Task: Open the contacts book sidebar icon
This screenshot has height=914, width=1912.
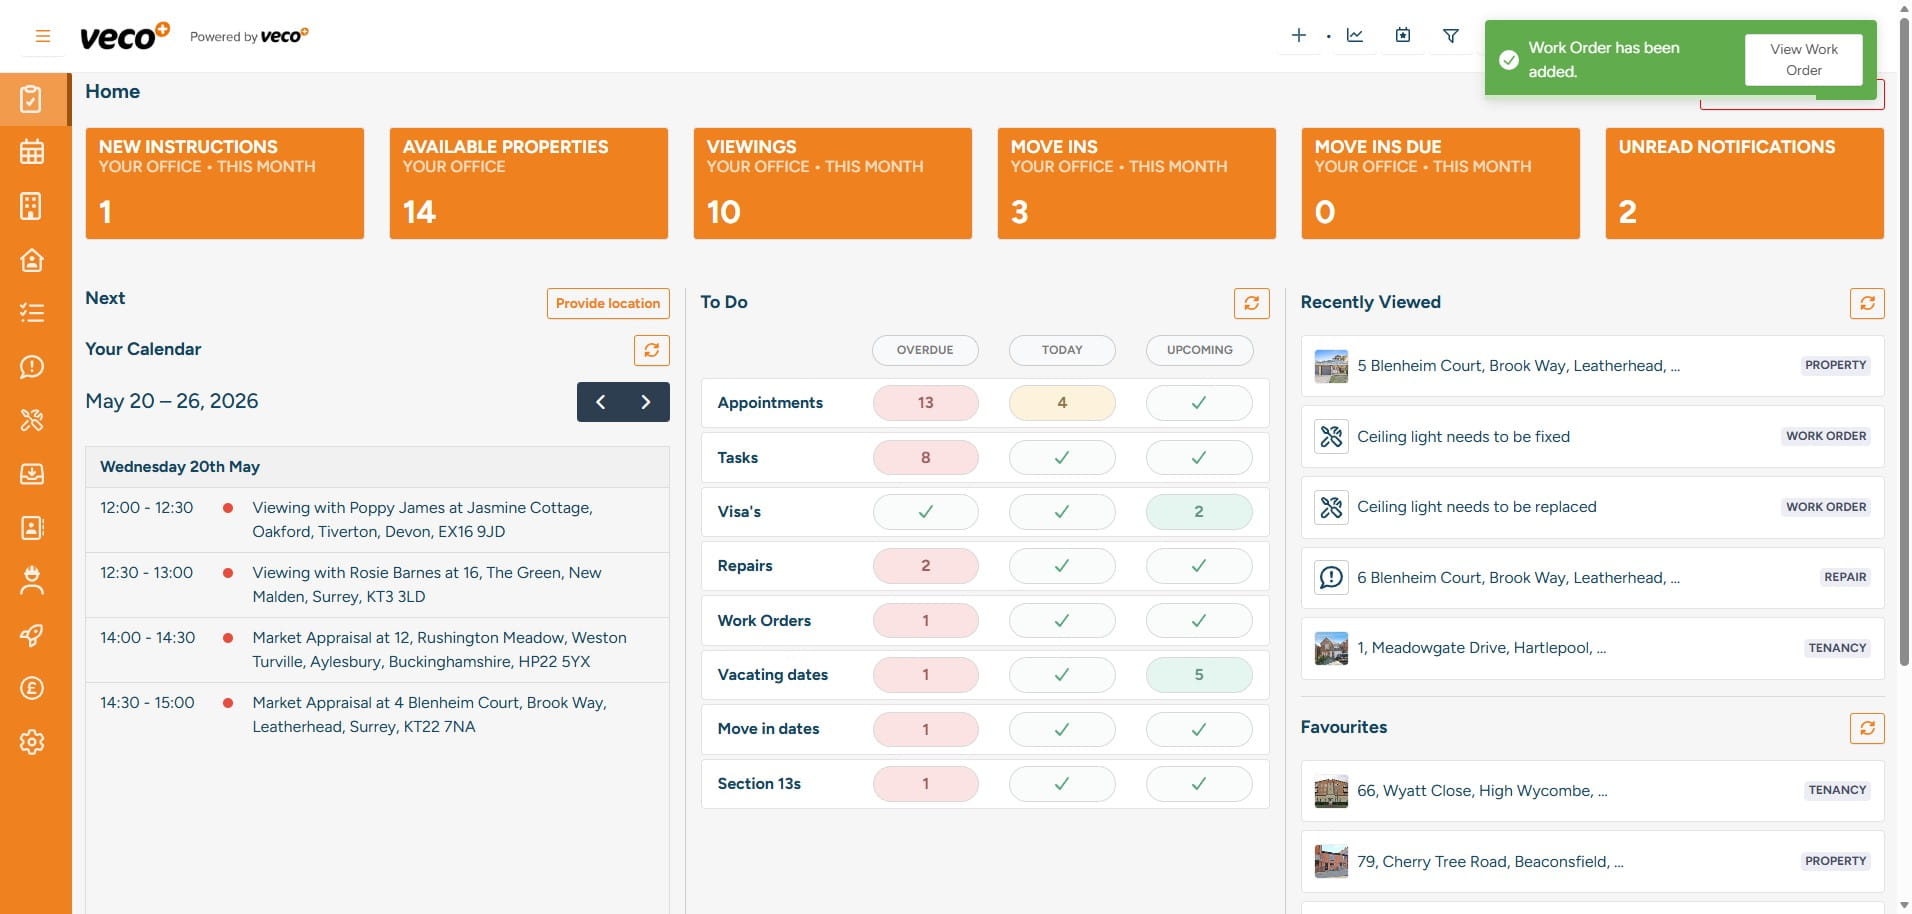Action: click(x=32, y=527)
